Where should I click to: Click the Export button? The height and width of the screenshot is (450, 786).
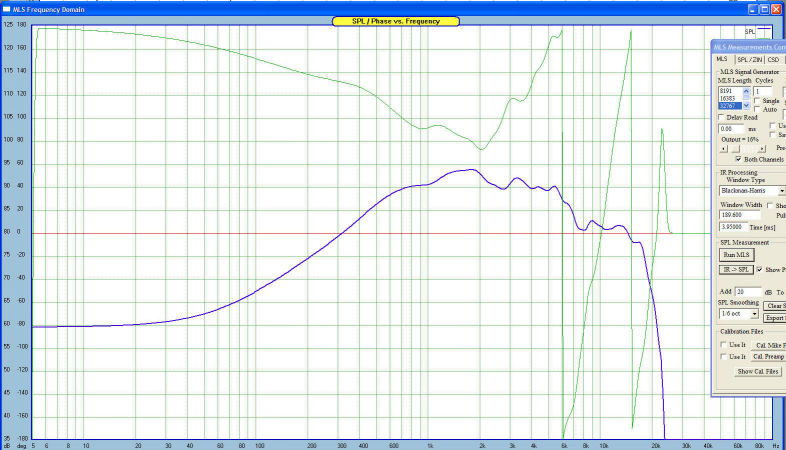pyautogui.click(x=775, y=318)
